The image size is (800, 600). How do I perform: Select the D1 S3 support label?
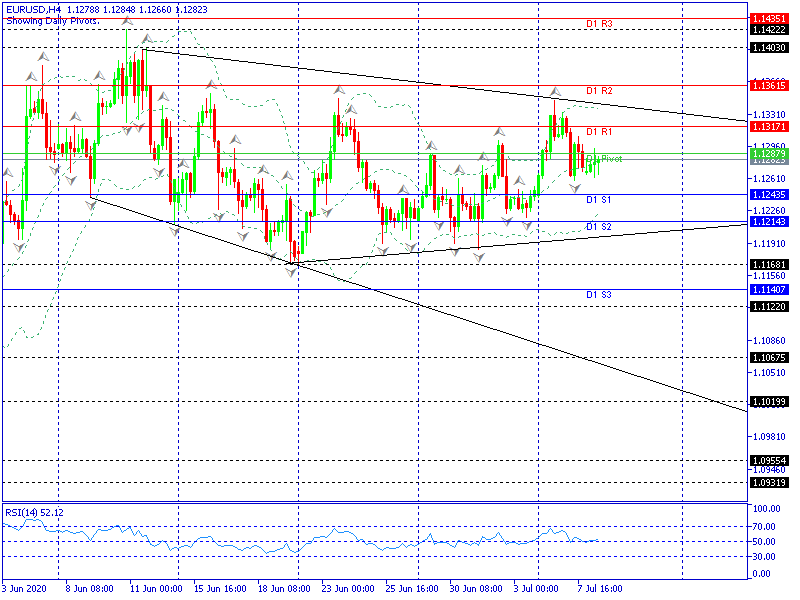point(599,295)
